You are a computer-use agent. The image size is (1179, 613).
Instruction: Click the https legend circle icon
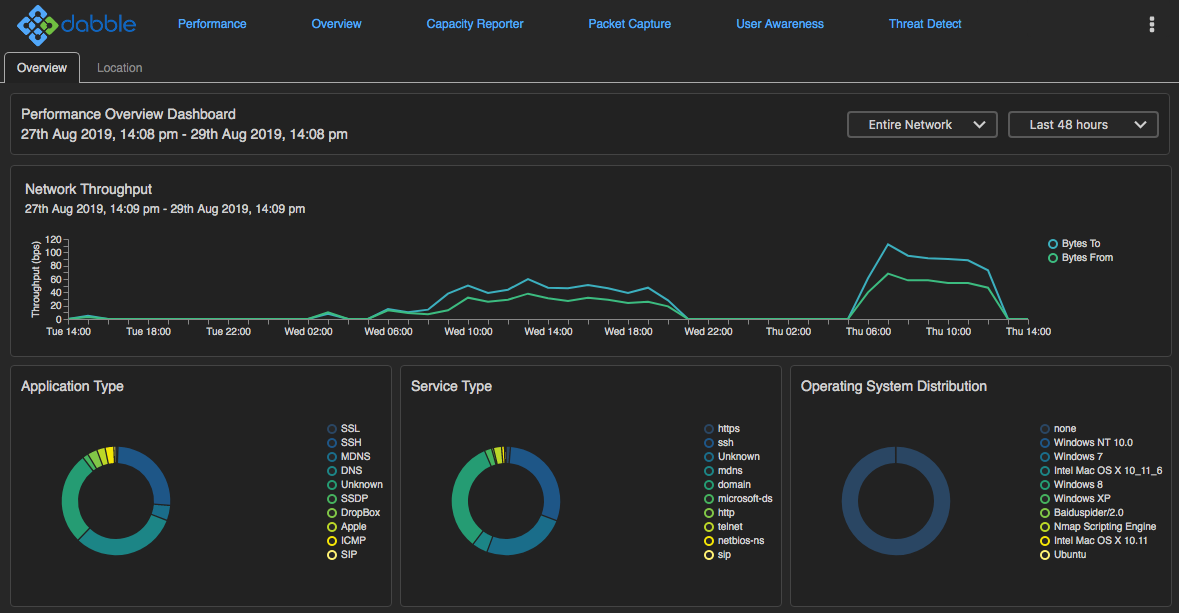tap(709, 429)
